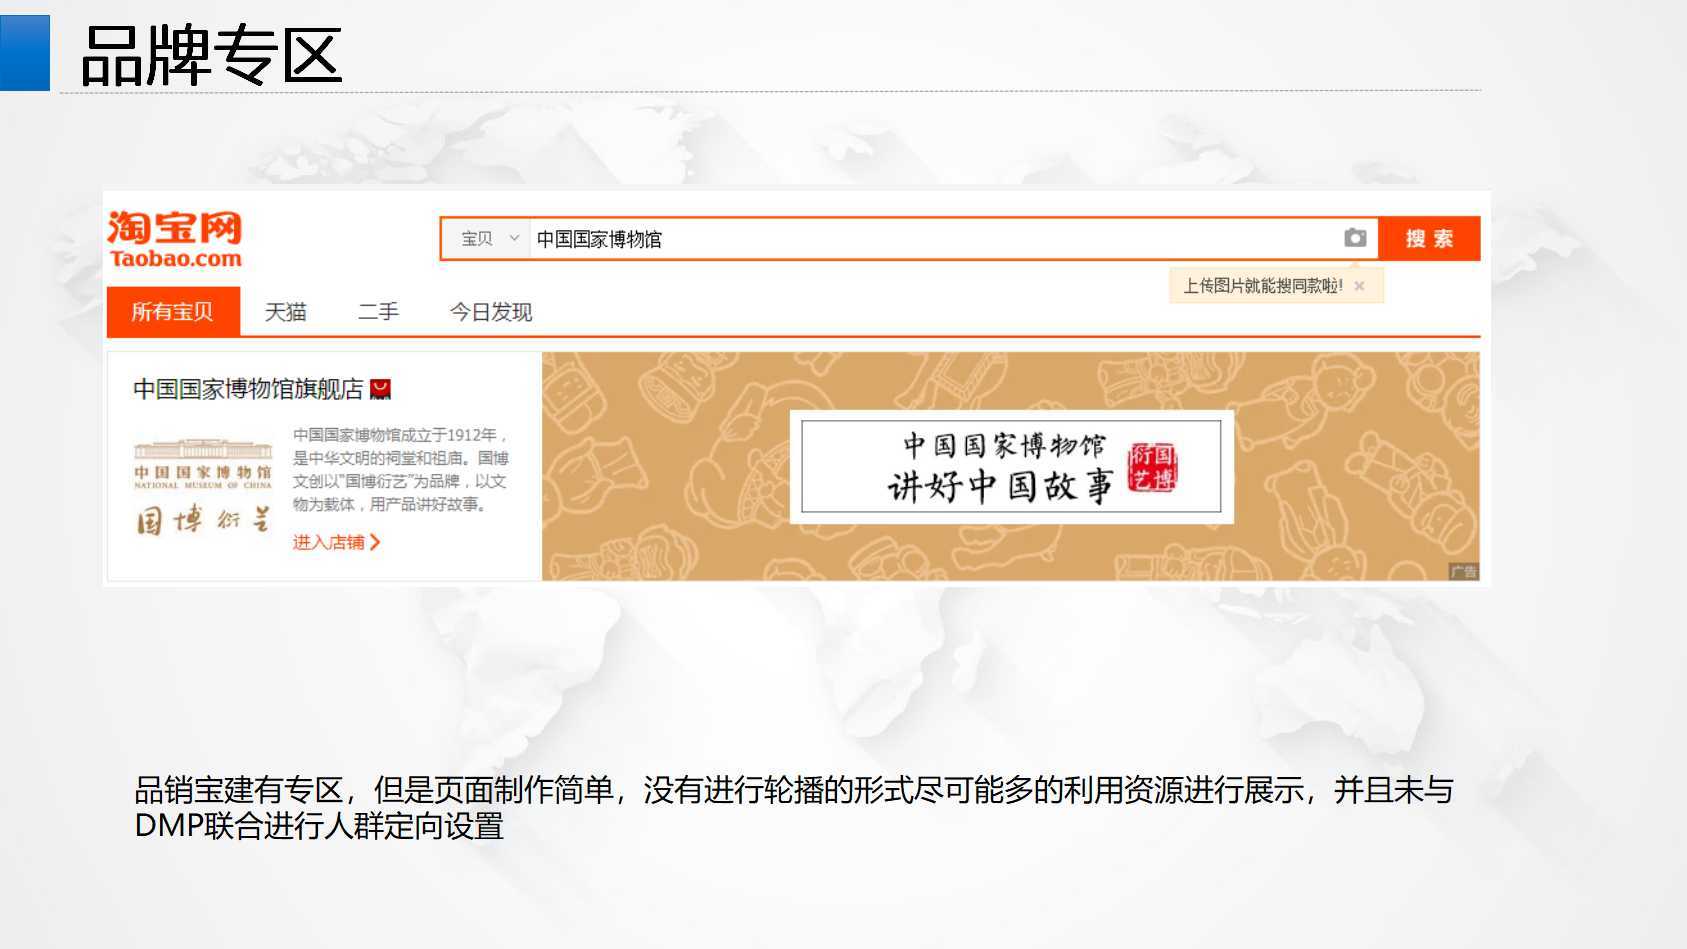Click the store description text about 1912
This screenshot has height=949, width=1687.
pyautogui.click(x=401, y=469)
